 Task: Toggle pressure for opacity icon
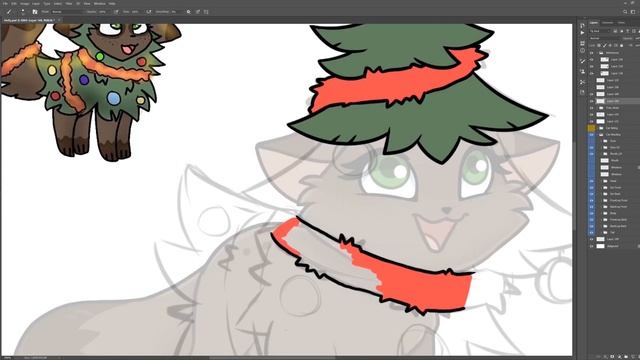point(116,12)
